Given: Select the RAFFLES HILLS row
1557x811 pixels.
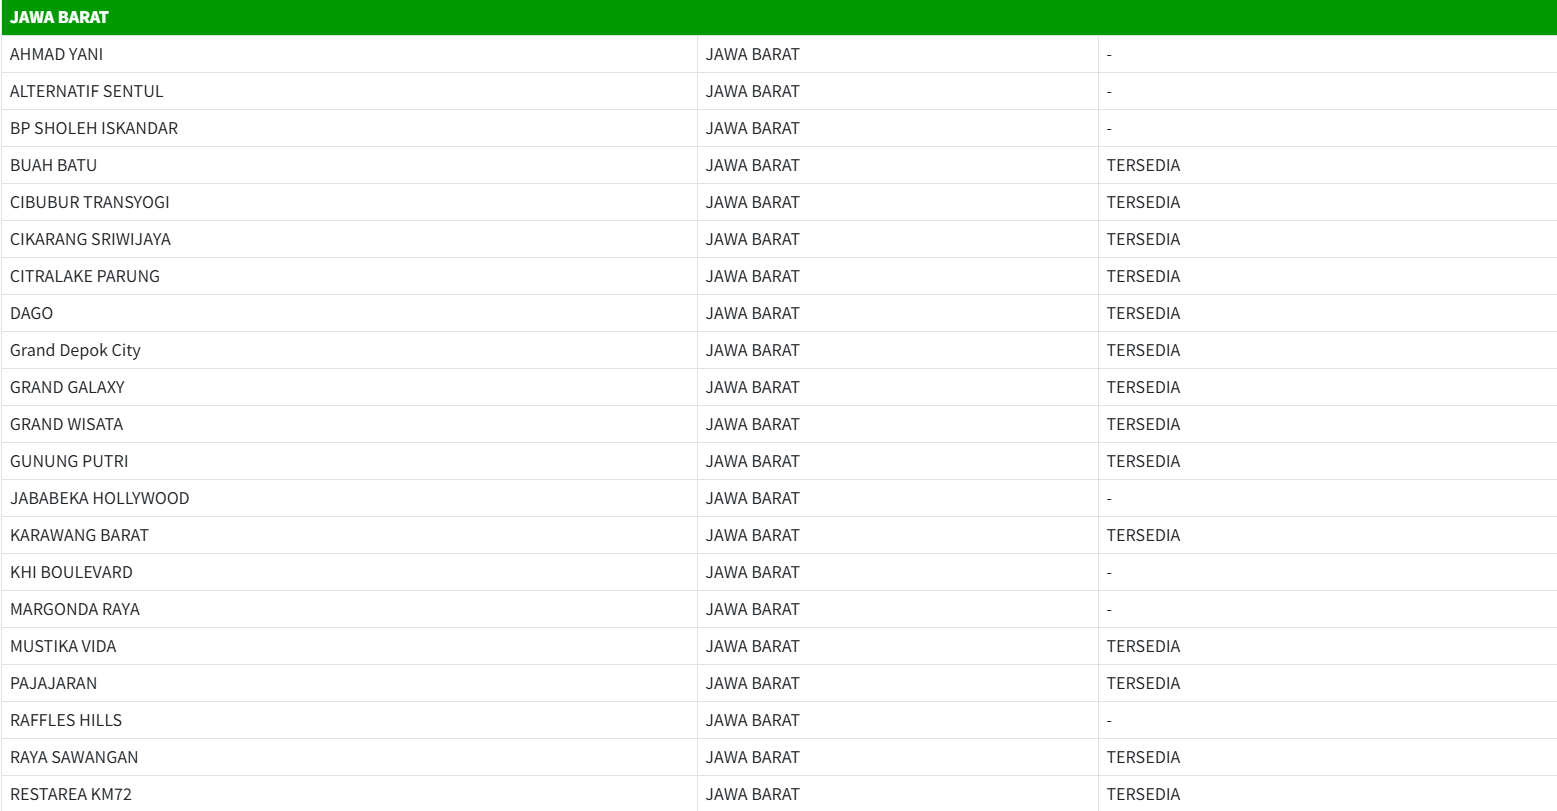Looking at the screenshot, I should point(66,720).
